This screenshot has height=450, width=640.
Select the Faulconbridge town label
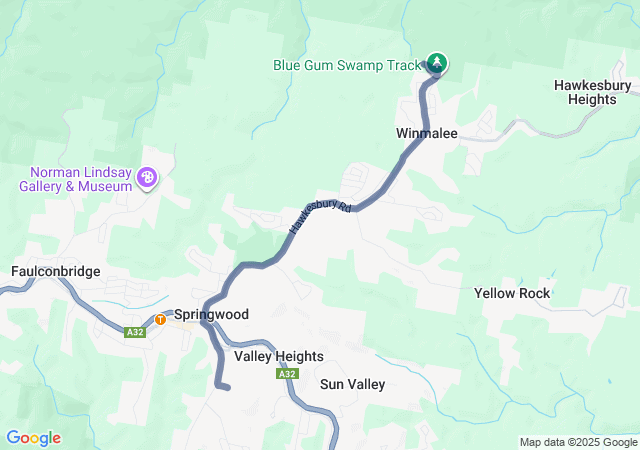56,271
